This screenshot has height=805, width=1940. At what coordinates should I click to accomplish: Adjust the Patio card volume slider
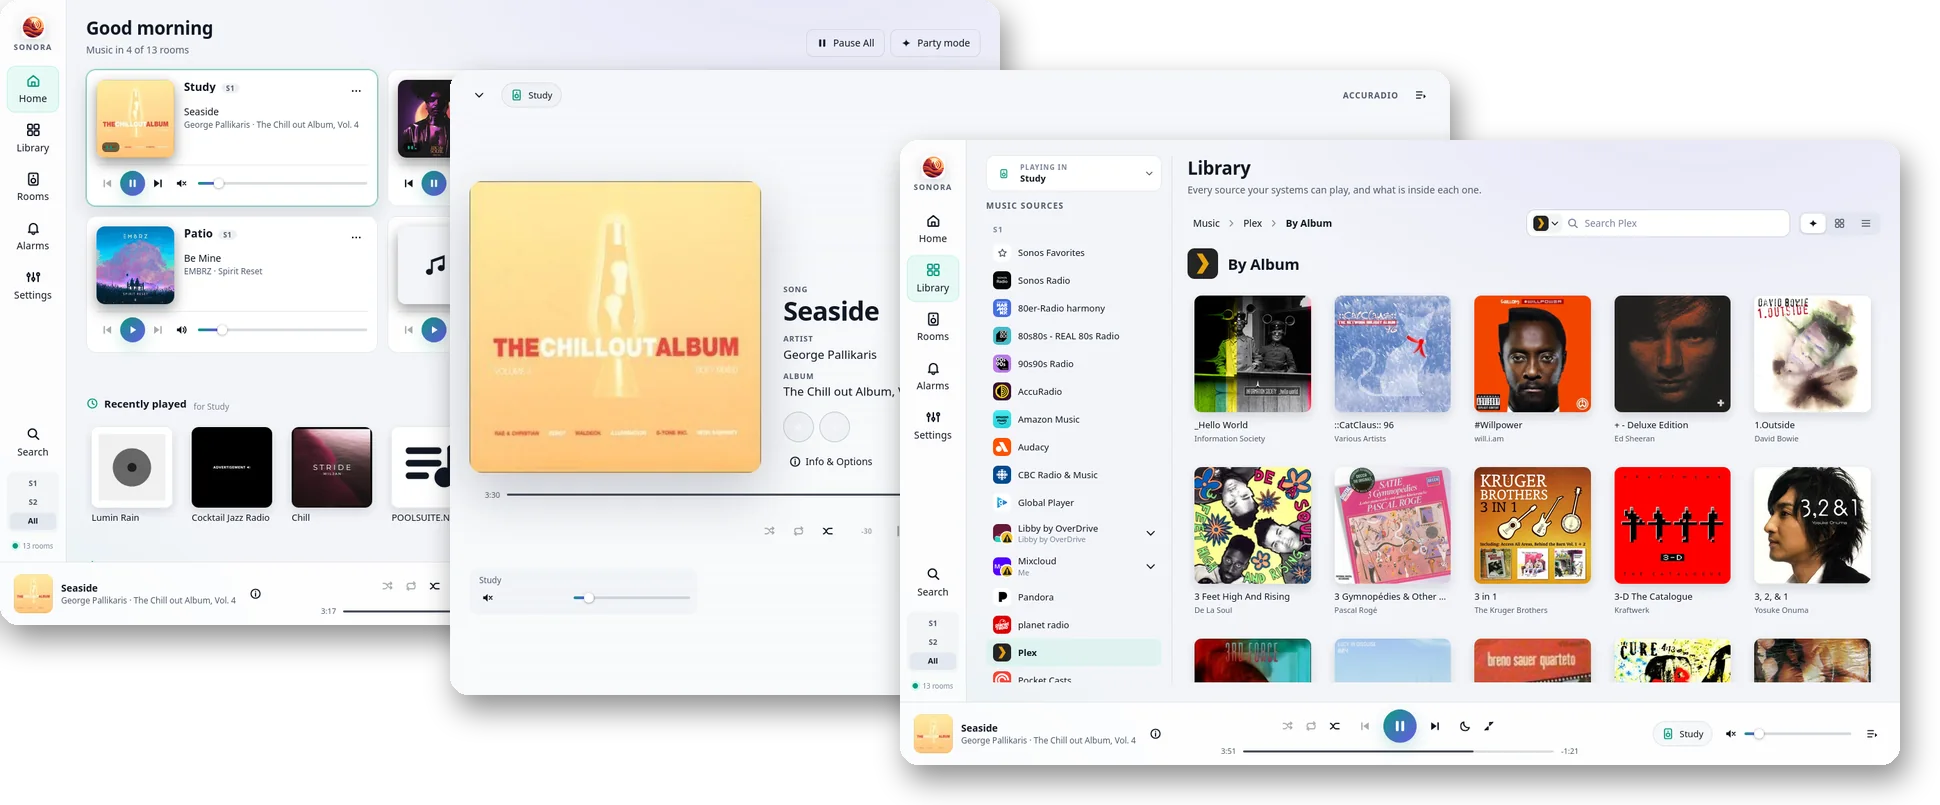[x=283, y=330]
